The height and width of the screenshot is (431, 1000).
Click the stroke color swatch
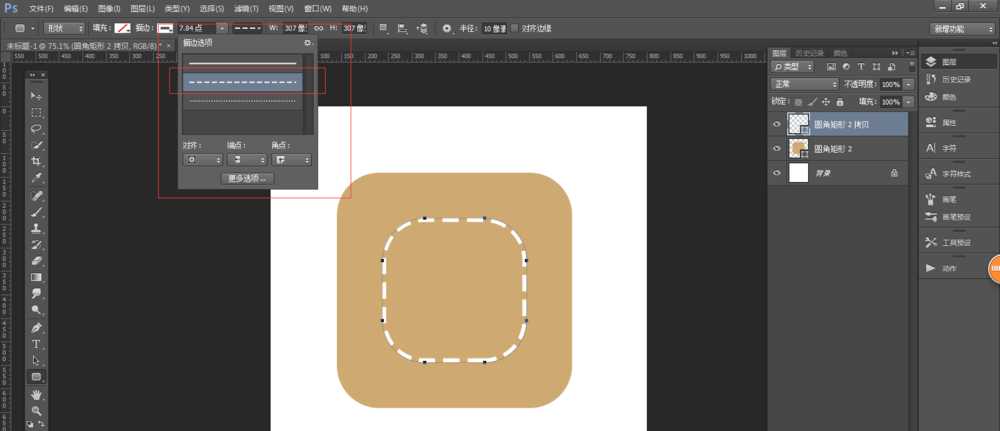(x=165, y=29)
